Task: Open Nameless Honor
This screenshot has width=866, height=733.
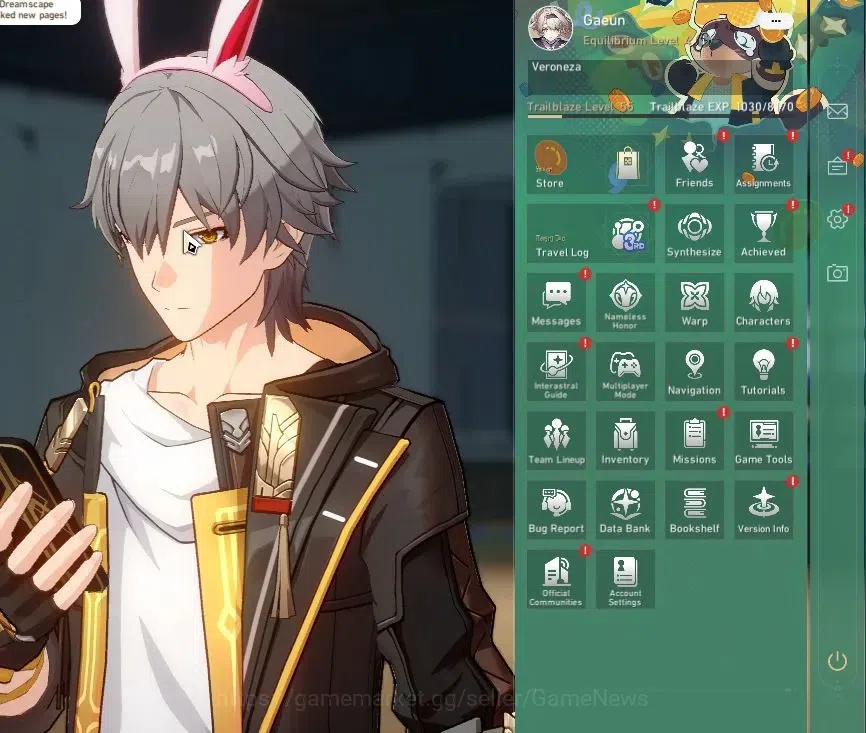Action: [x=625, y=302]
